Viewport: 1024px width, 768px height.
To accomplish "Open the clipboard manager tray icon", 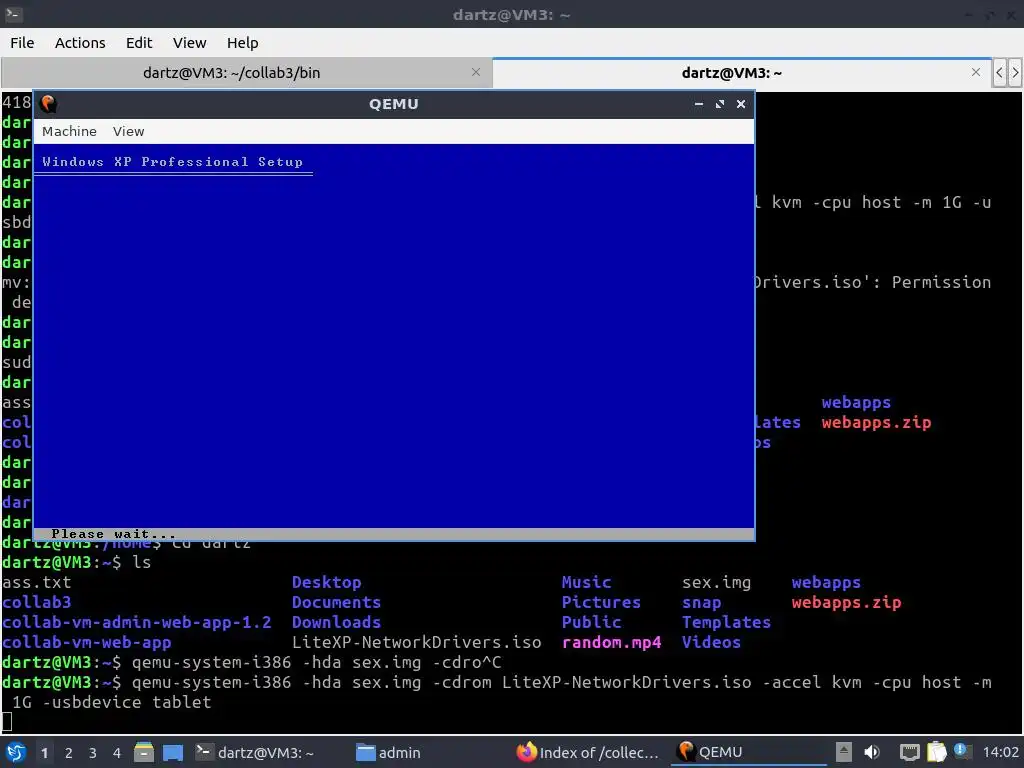I will click(x=936, y=752).
